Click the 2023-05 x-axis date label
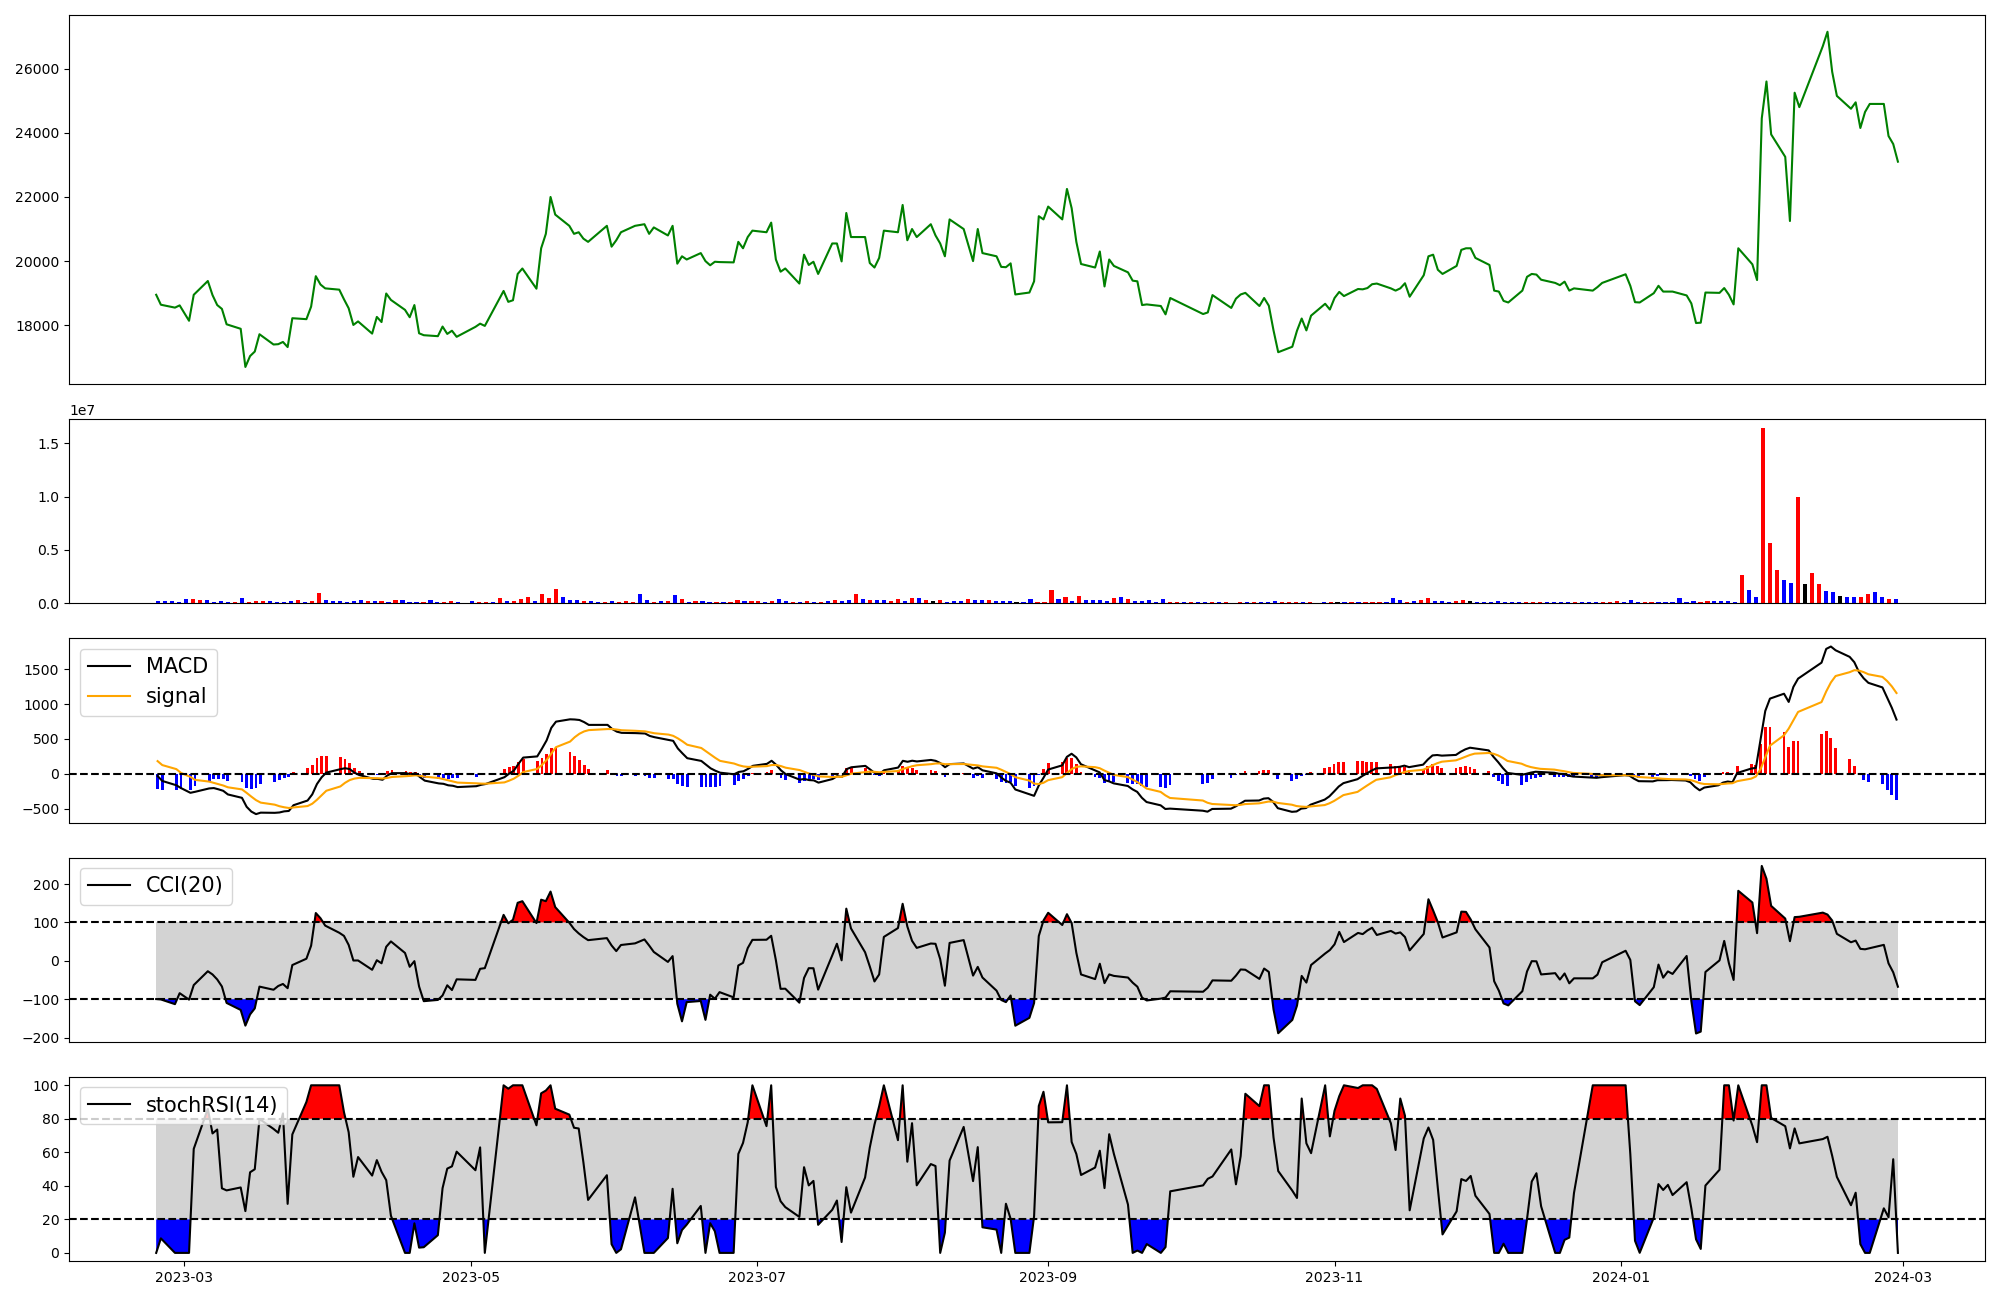This screenshot has height=1300, width=2000. tap(470, 1277)
